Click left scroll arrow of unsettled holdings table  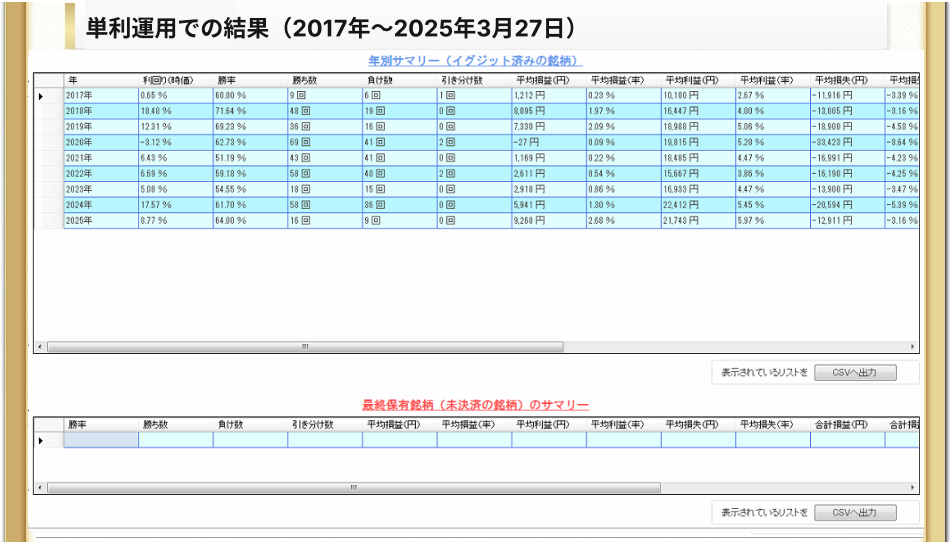pyautogui.click(x=40, y=488)
